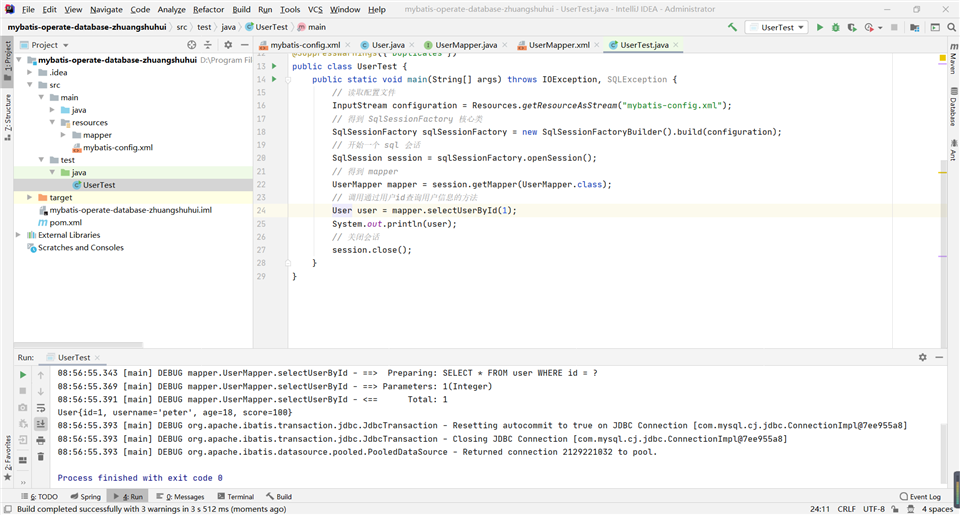Screen dimensions: 960x515
Task: Expand the mapper folder
Action: click(x=63, y=135)
